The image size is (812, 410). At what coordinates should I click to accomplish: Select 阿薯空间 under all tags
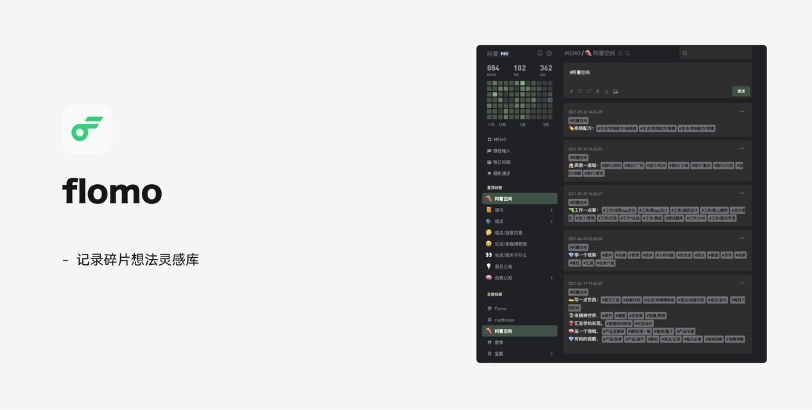(x=519, y=331)
